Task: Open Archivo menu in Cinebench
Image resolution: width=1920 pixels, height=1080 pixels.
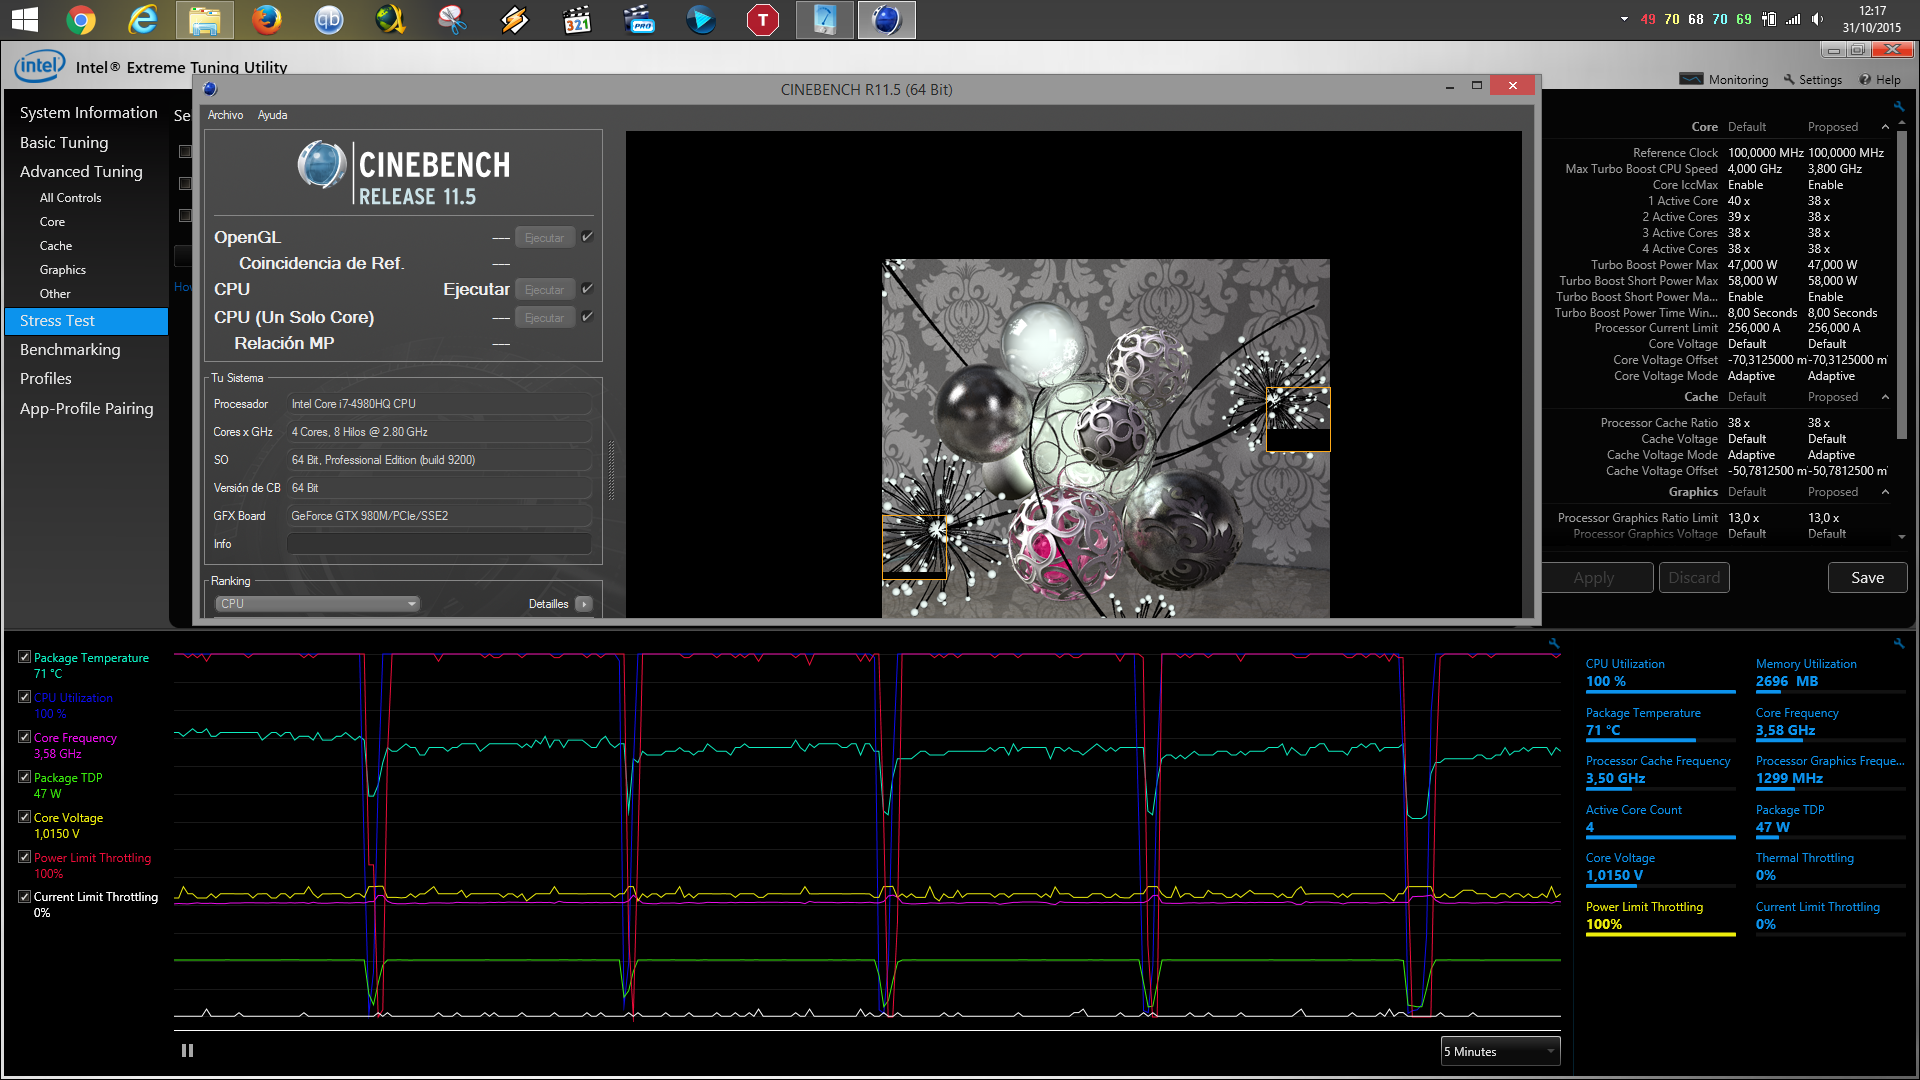Action: [225, 115]
